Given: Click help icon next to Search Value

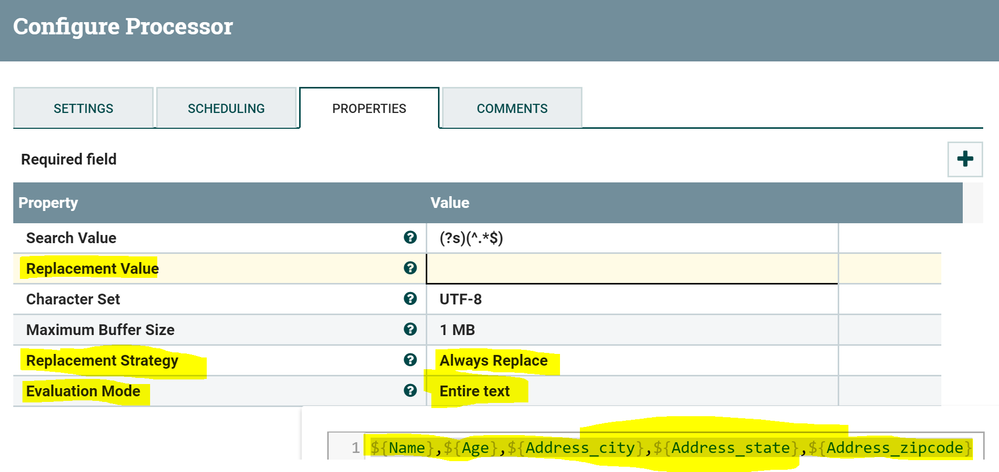Looking at the screenshot, I should tap(410, 238).
